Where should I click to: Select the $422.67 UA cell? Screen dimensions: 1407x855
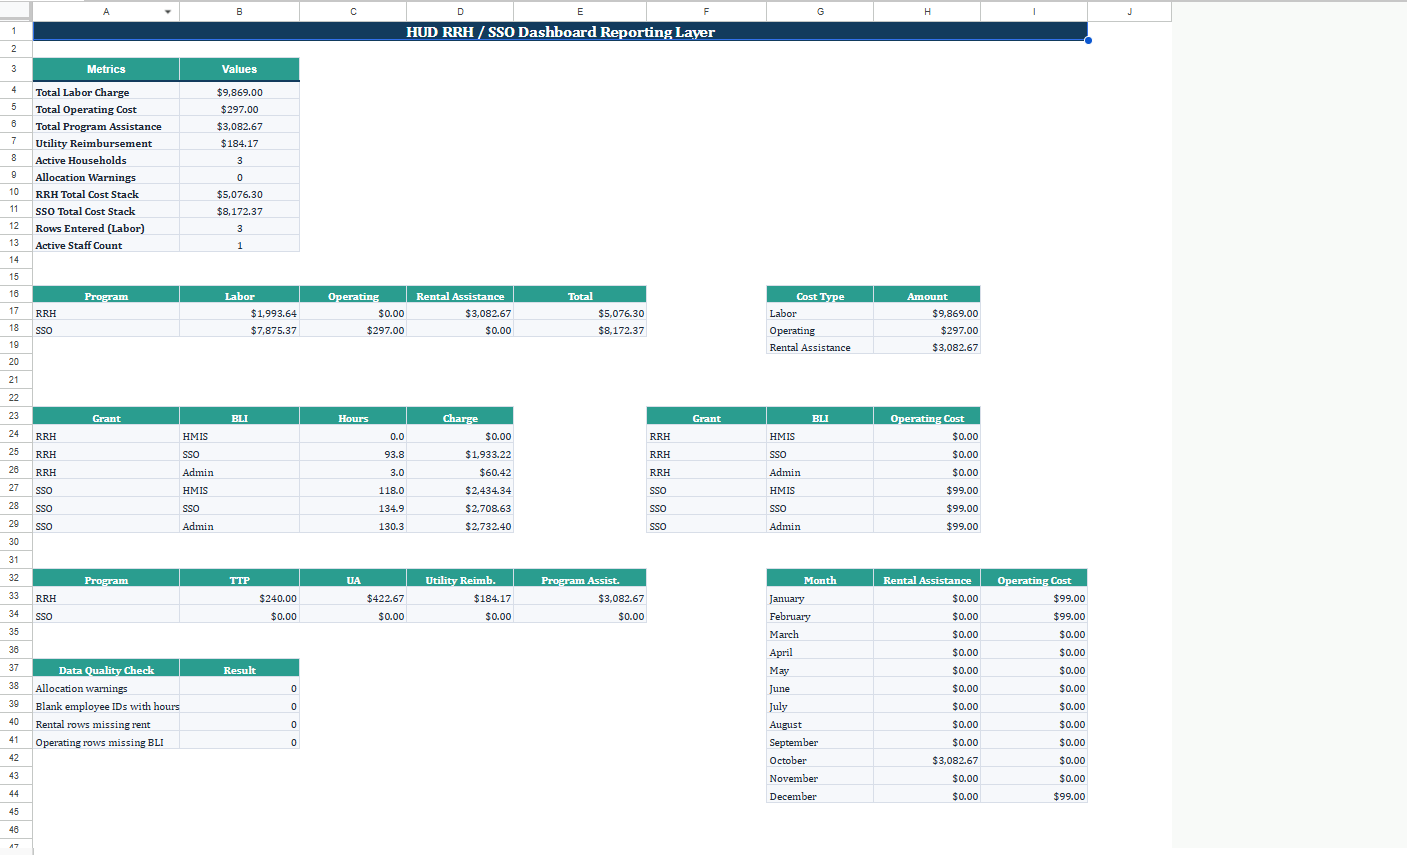(x=353, y=598)
